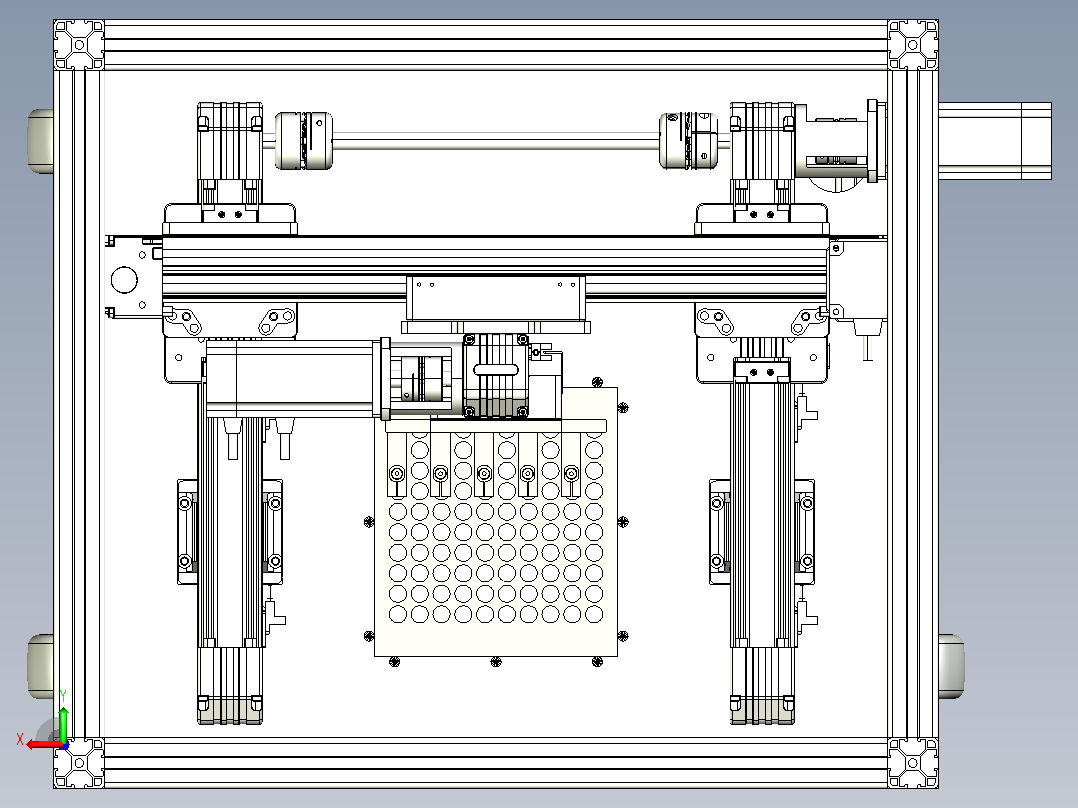The width and height of the screenshot is (1078, 808).
Task: Pick the top horizontal aluminum frame beam
Action: [x=496, y=45]
